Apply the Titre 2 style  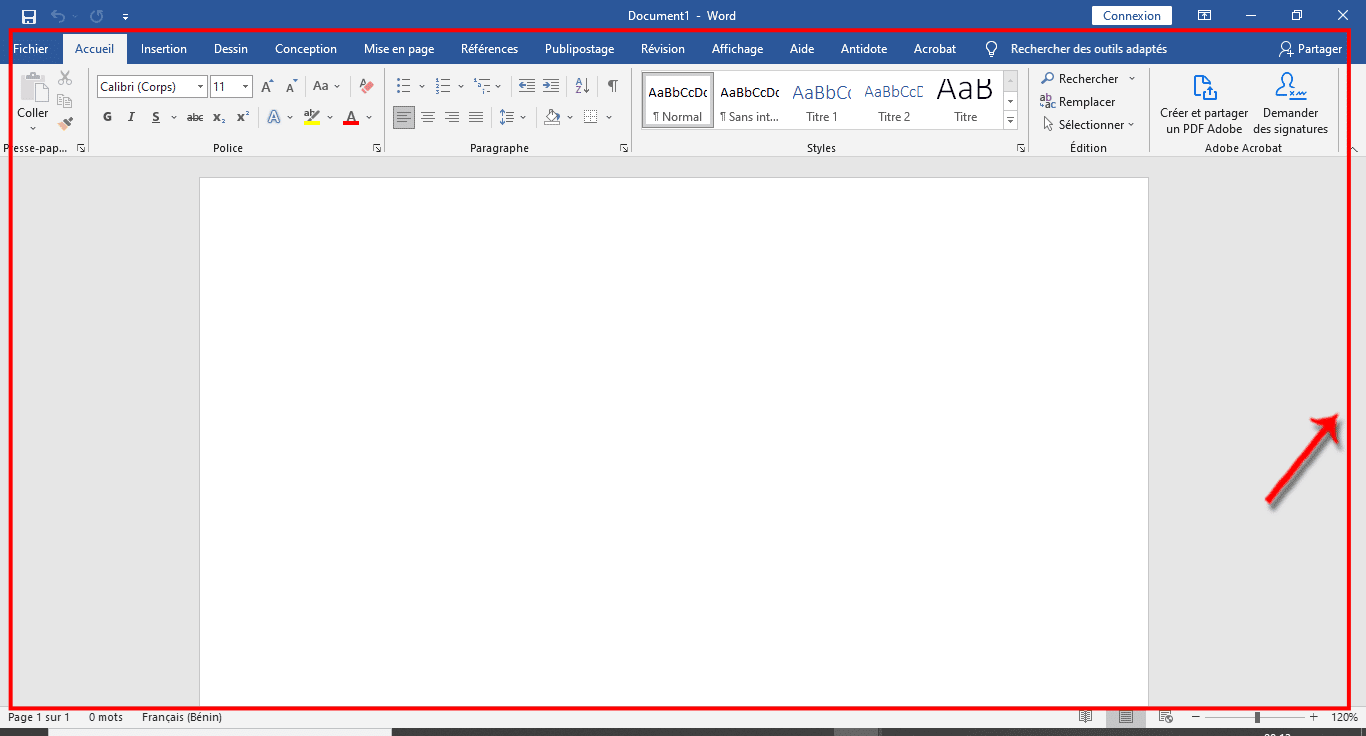[x=894, y=100]
